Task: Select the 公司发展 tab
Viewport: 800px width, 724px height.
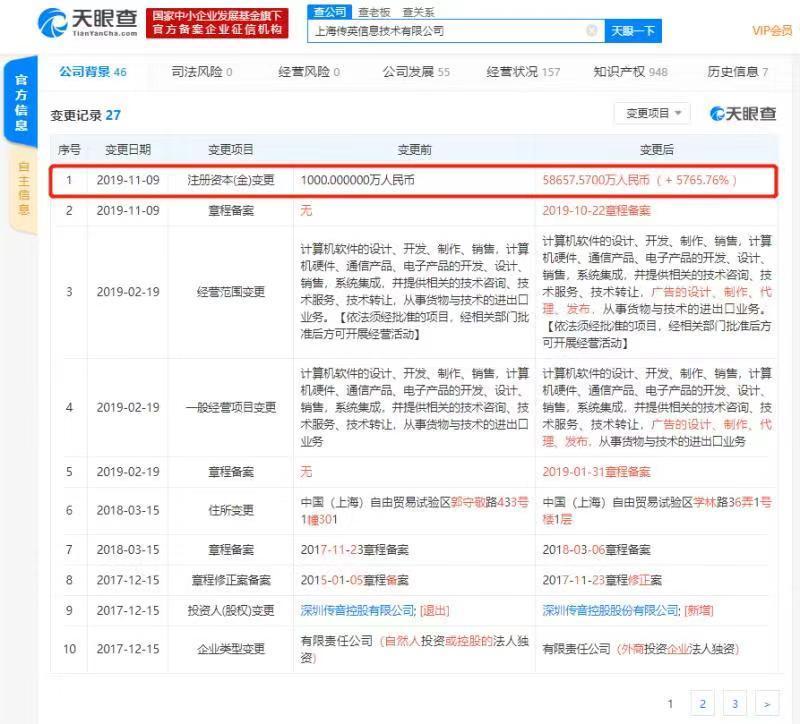Action: tap(416, 72)
